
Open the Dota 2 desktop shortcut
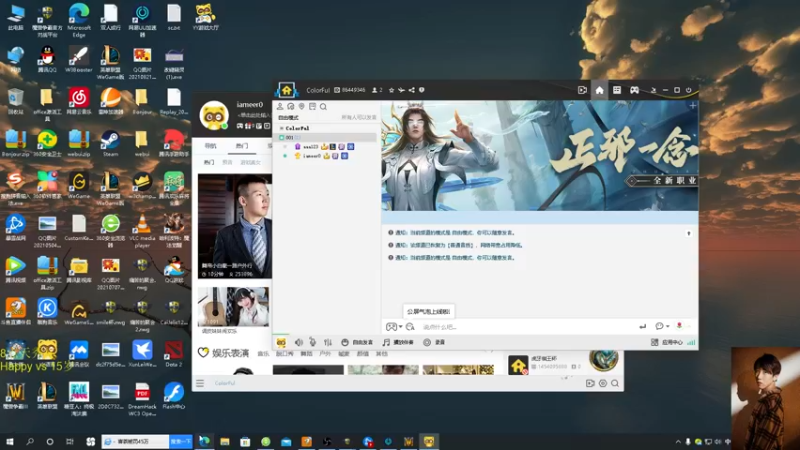click(173, 355)
